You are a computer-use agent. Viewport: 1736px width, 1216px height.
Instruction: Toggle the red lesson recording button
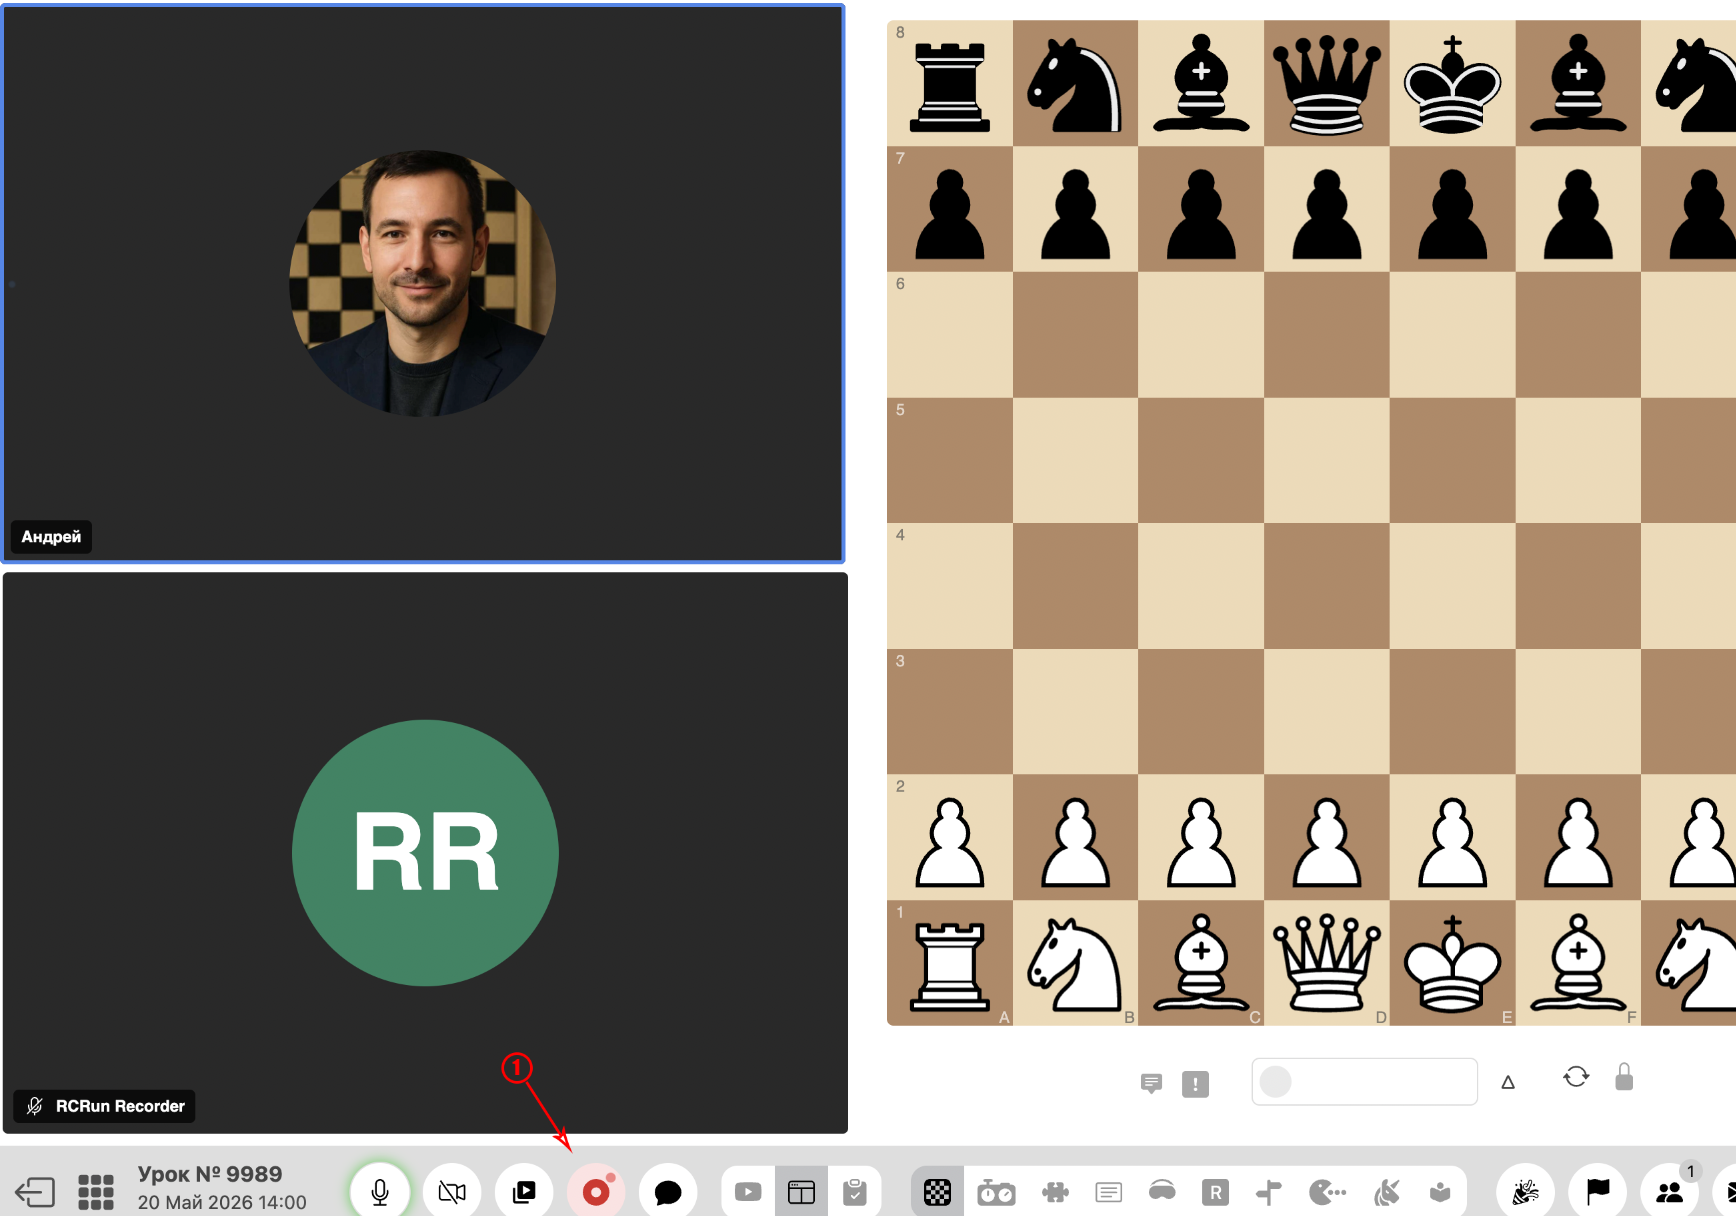596,1192
